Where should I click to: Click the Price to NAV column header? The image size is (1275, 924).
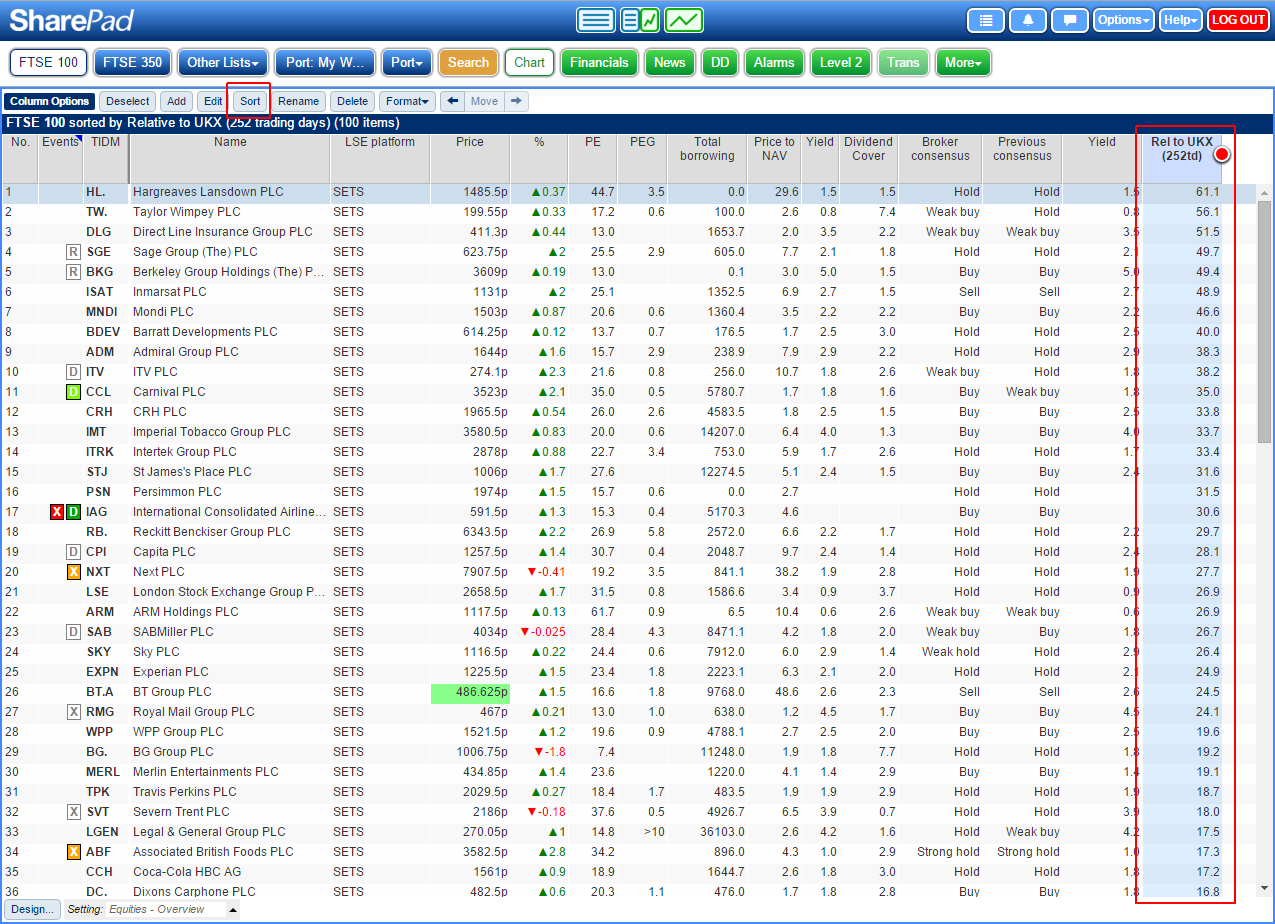pos(775,158)
